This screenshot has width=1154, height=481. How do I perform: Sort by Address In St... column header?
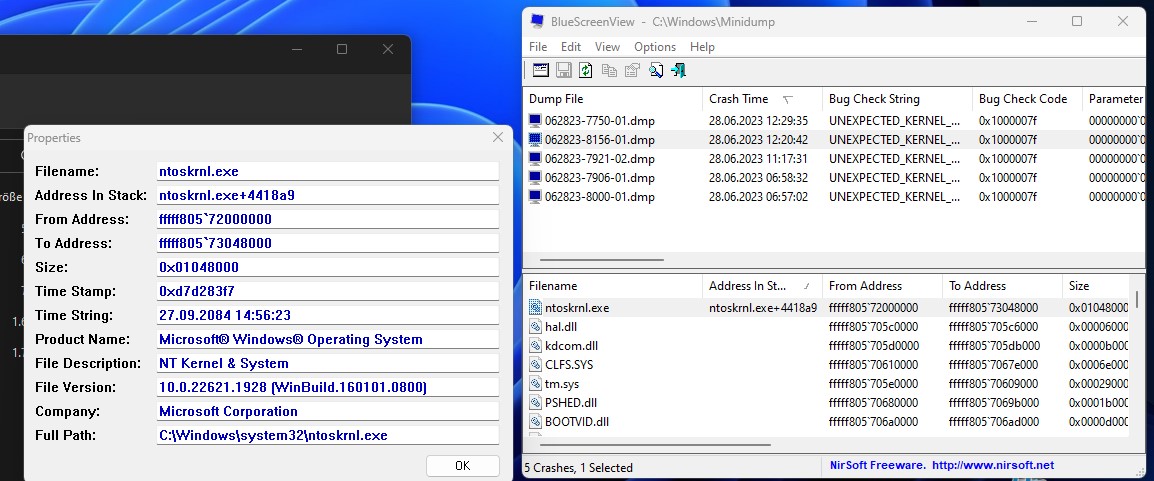[x=762, y=285]
